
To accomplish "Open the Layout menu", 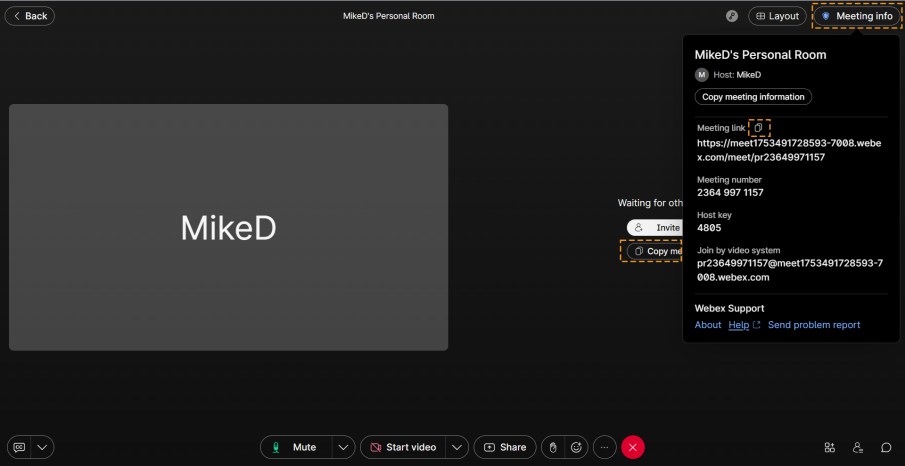I will coord(777,16).
